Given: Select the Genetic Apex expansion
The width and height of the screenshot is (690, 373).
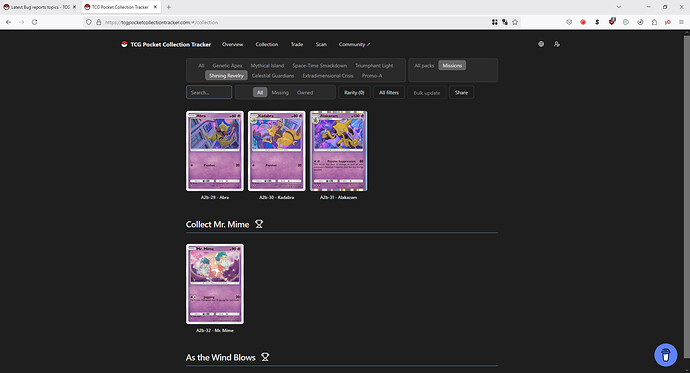Looking at the screenshot, I should [227, 66].
